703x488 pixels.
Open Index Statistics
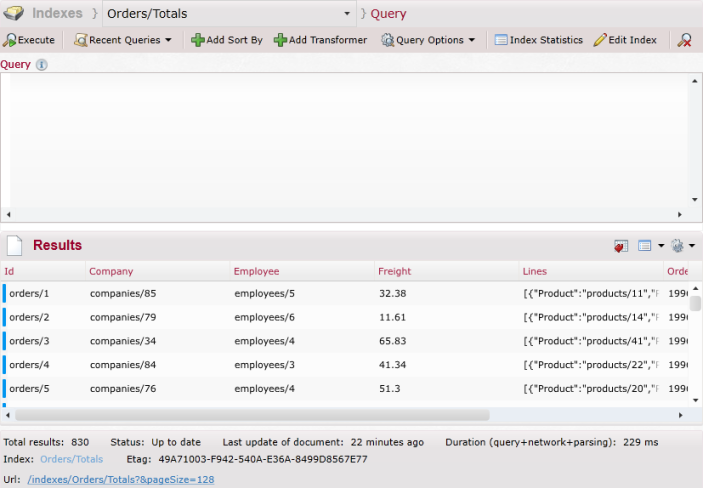[538, 40]
